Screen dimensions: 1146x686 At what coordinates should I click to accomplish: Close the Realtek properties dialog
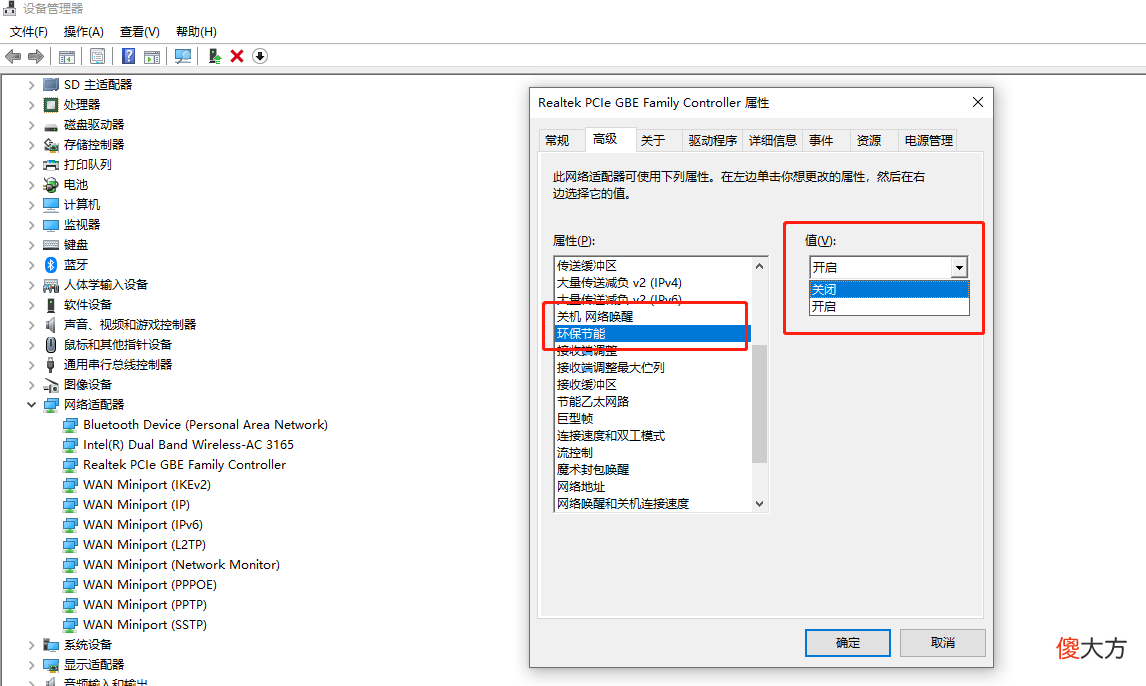pyautogui.click(x=978, y=102)
